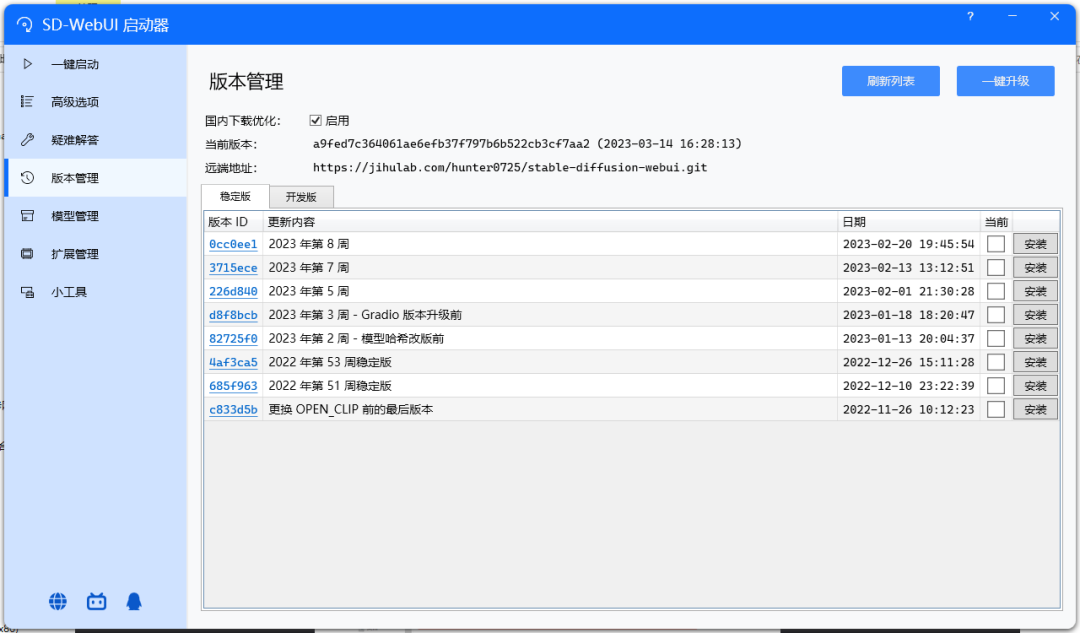Click the 日期 column header

point(908,222)
